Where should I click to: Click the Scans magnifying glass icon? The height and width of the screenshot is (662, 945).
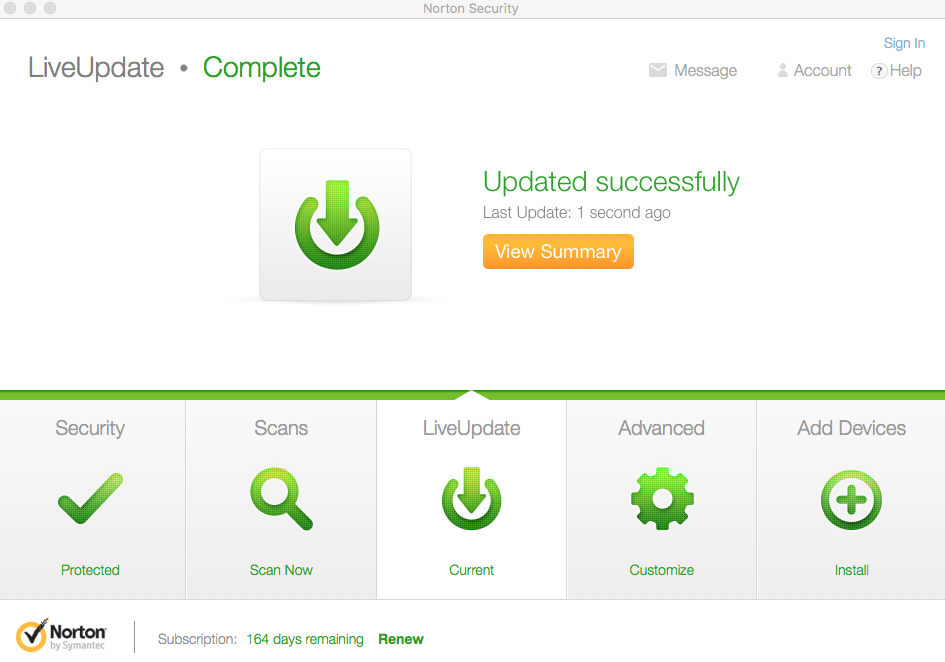[281, 499]
